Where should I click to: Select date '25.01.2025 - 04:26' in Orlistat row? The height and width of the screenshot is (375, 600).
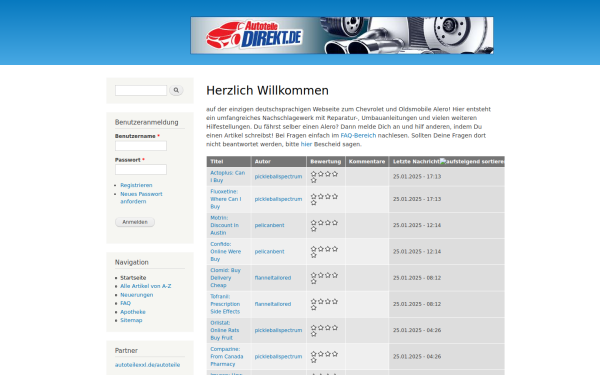pyautogui.click(x=417, y=330)
